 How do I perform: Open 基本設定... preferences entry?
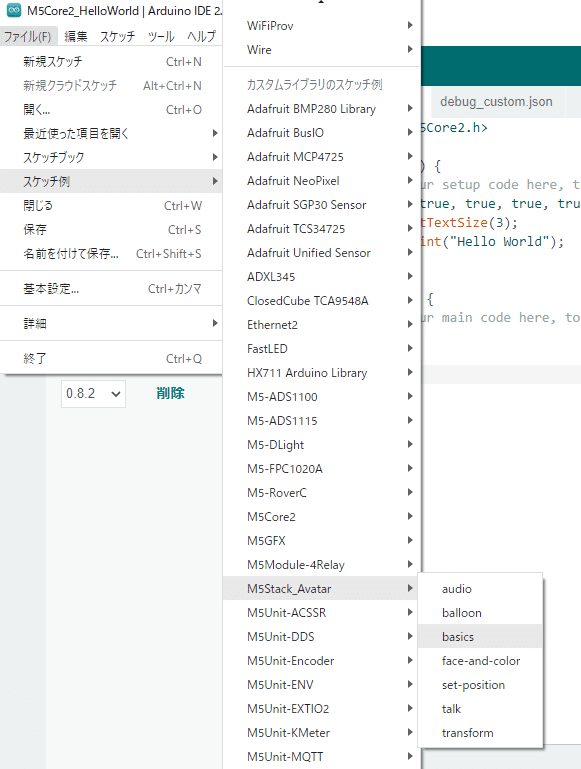tap(111, 289)
